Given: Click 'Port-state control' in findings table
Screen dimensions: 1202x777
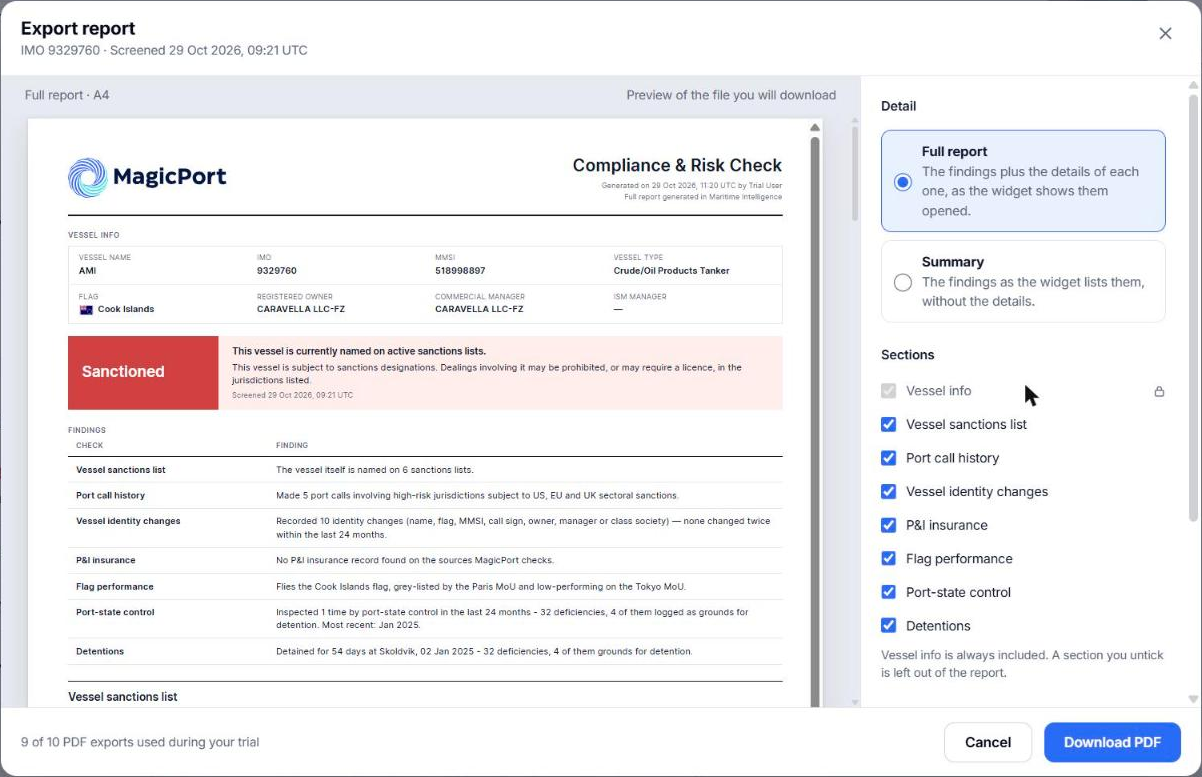Looking at the screenshot, I should (115, 612).
